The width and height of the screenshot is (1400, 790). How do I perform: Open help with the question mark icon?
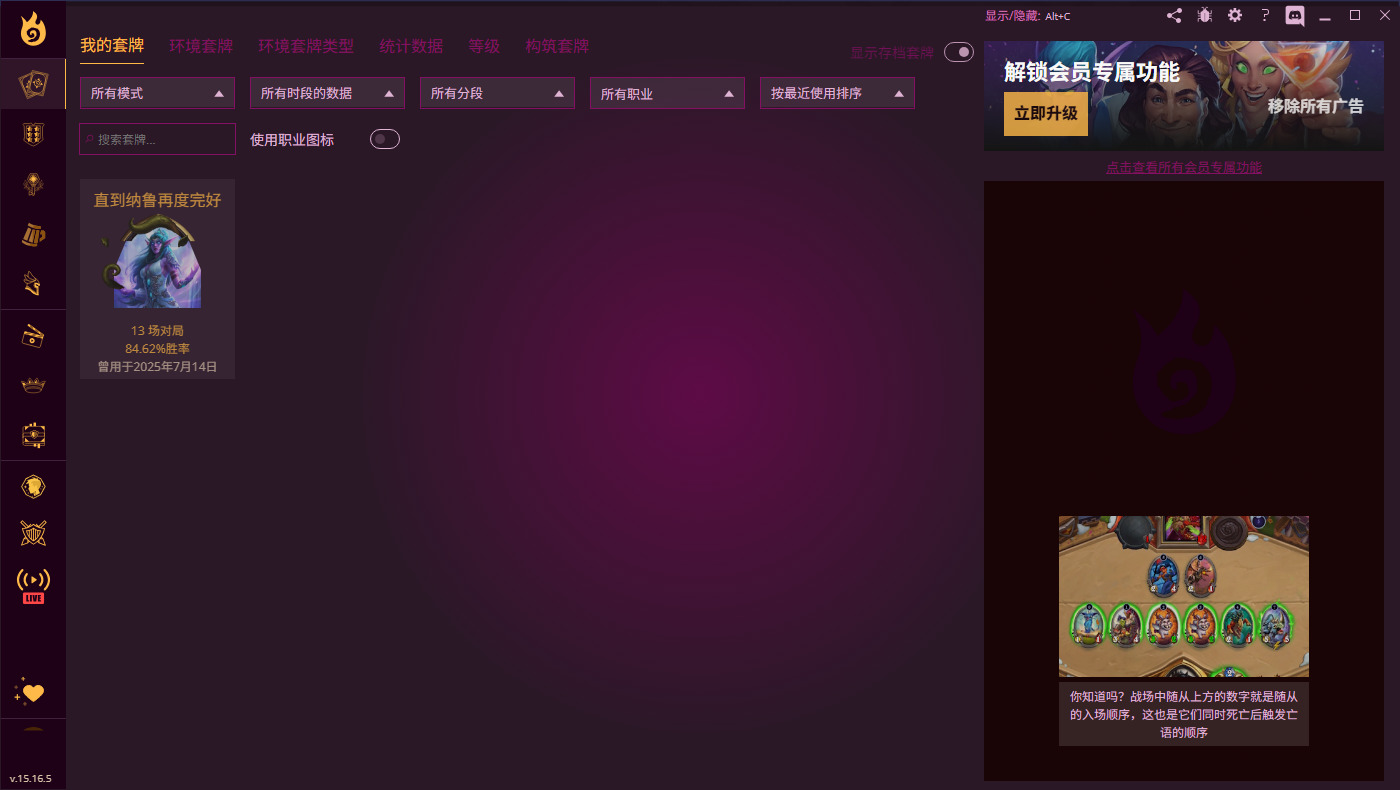[x=1265, y=16]
